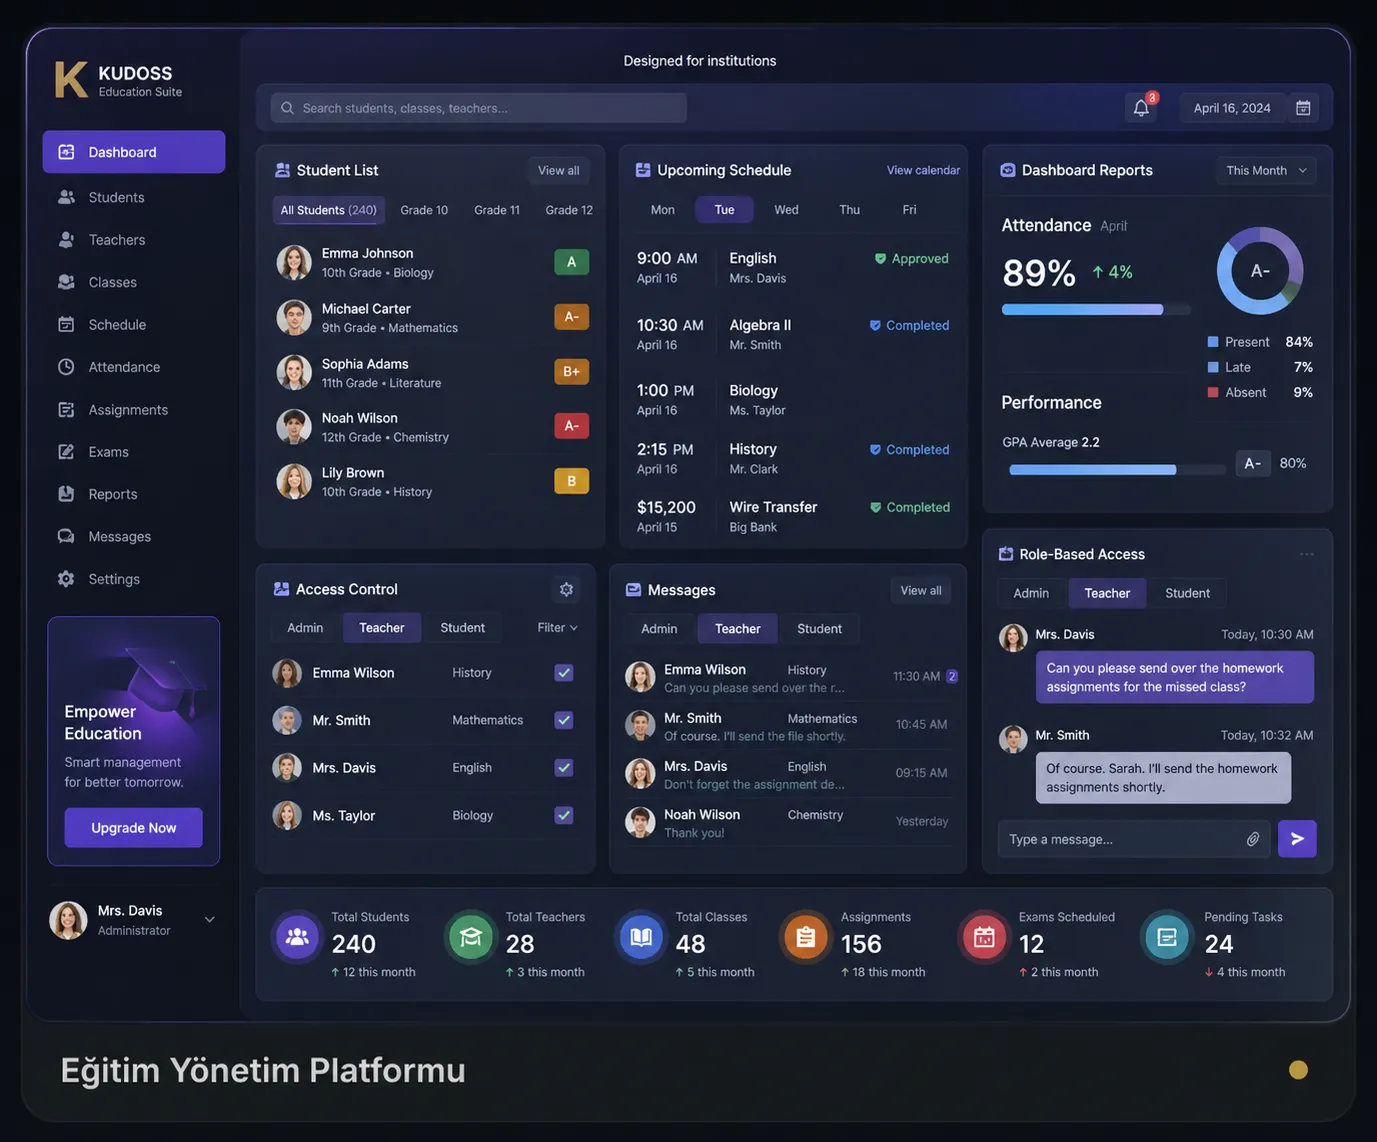Viewport: 1377px width, 1142px height.
Task: Click the Wire Transfer schedule entry
Action: click(793, 517)
